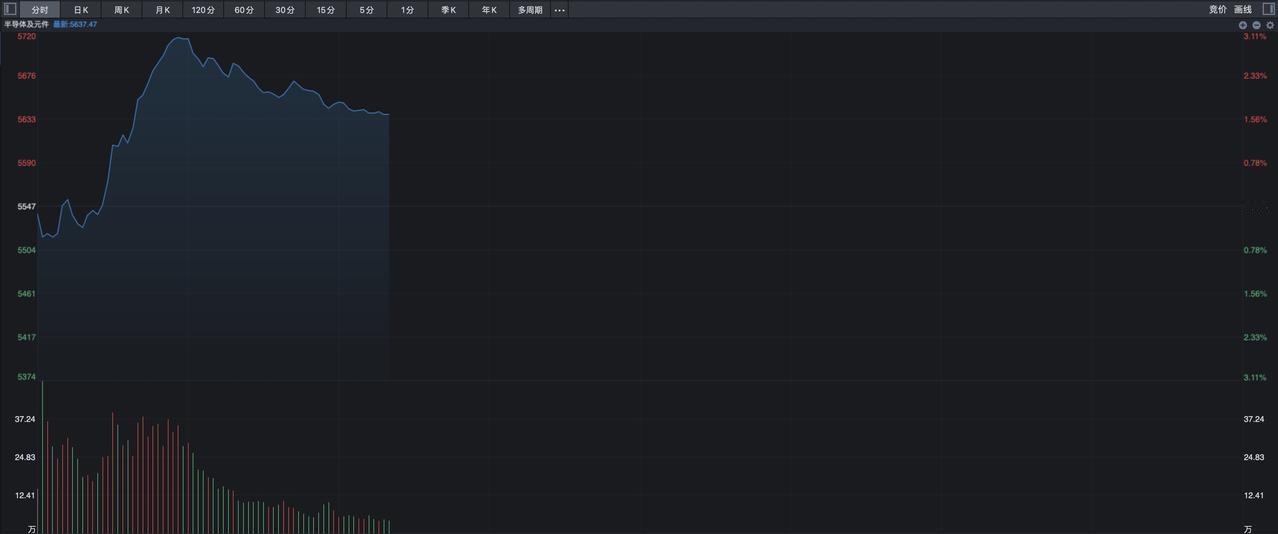1278x534 pixels.
Task: Click the zoom-out minus icon
Action: coord(1257,24)
